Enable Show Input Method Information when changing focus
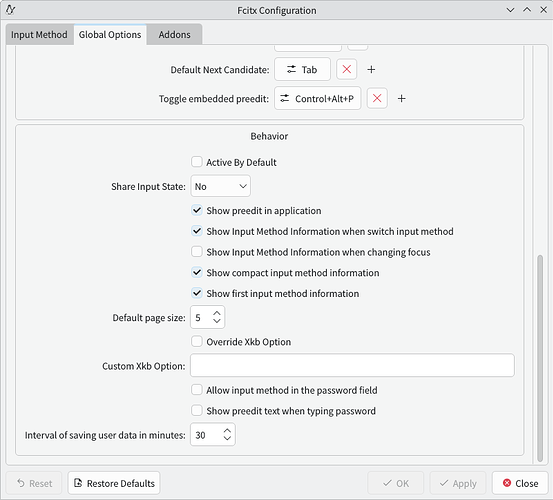Screen dimensions: 553x500 pyautogui.click(x=196, y=252)
